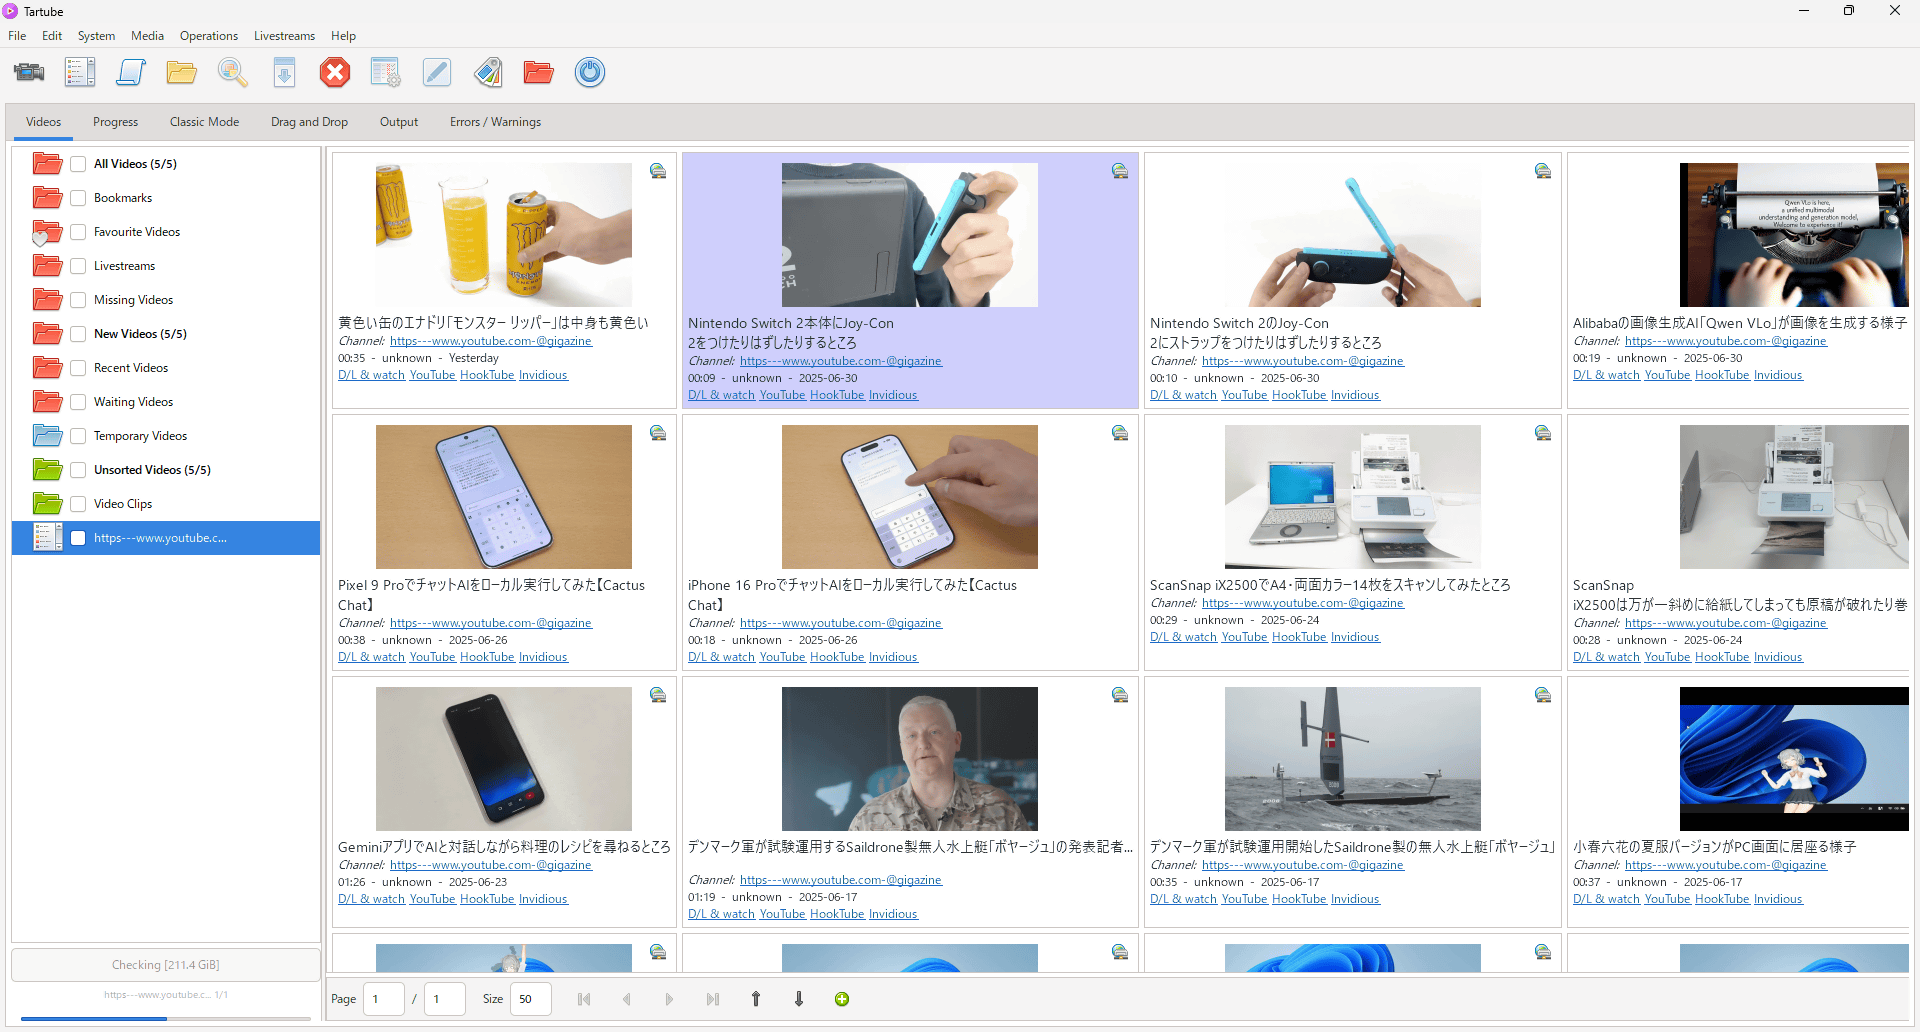The height and width of the screenshot is (1032, 1920).
Task: Click the current Page number field
Action: click(x=383, y=999)
